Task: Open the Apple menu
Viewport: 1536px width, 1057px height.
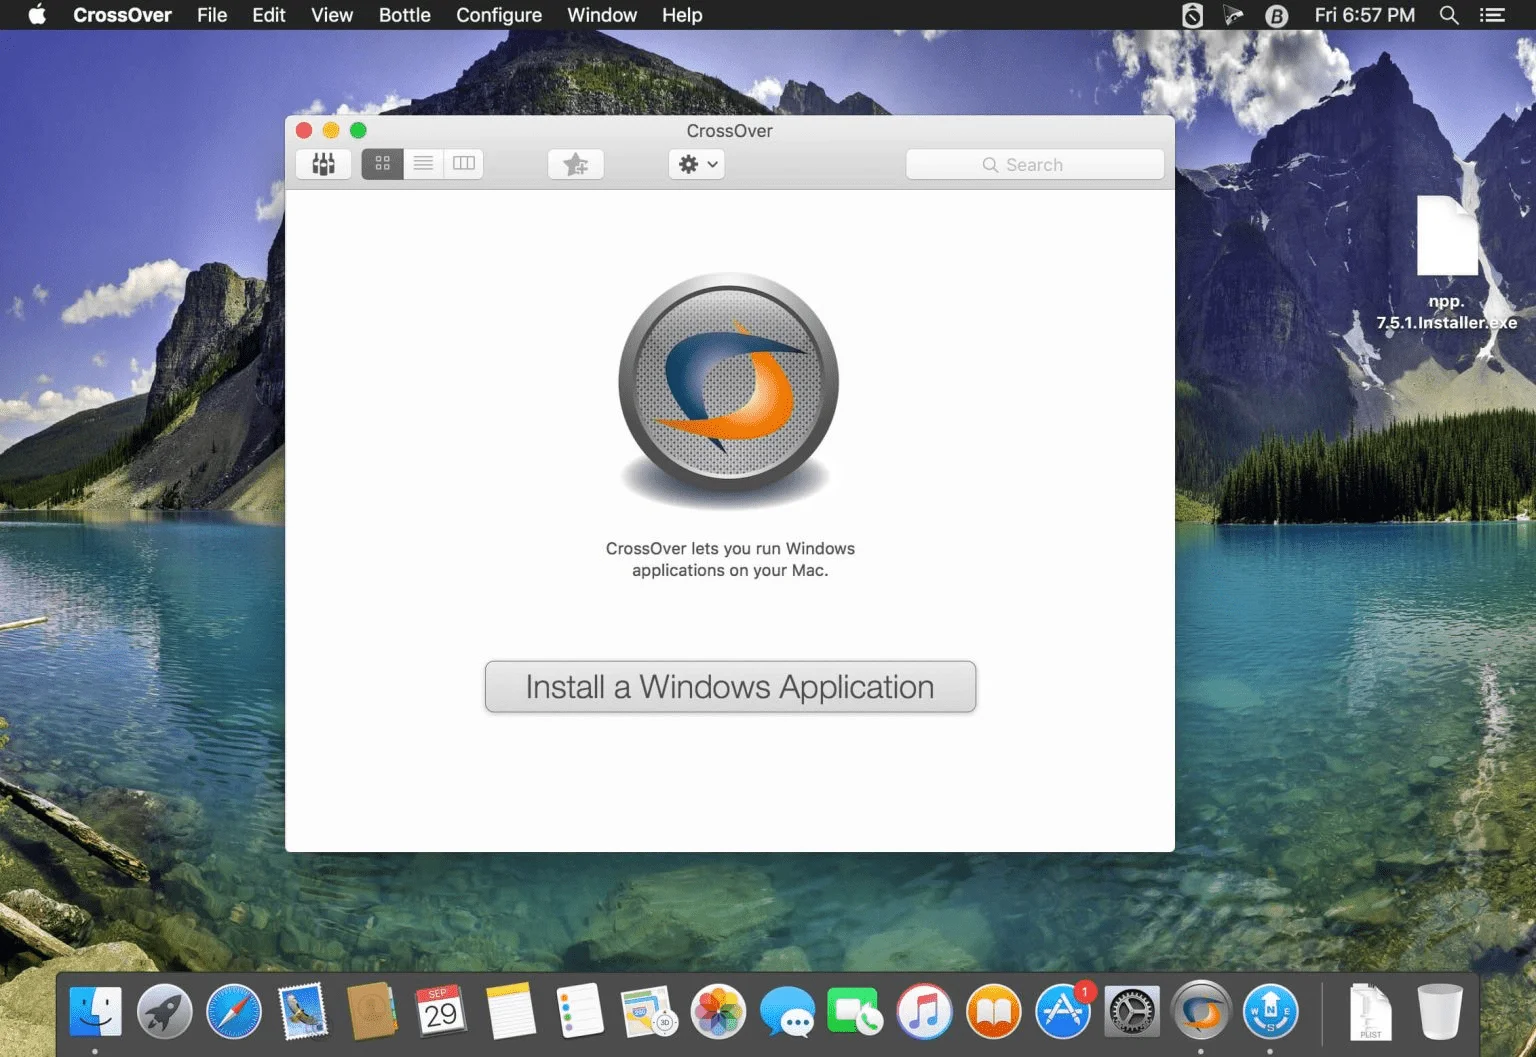Action: point(37,15)
